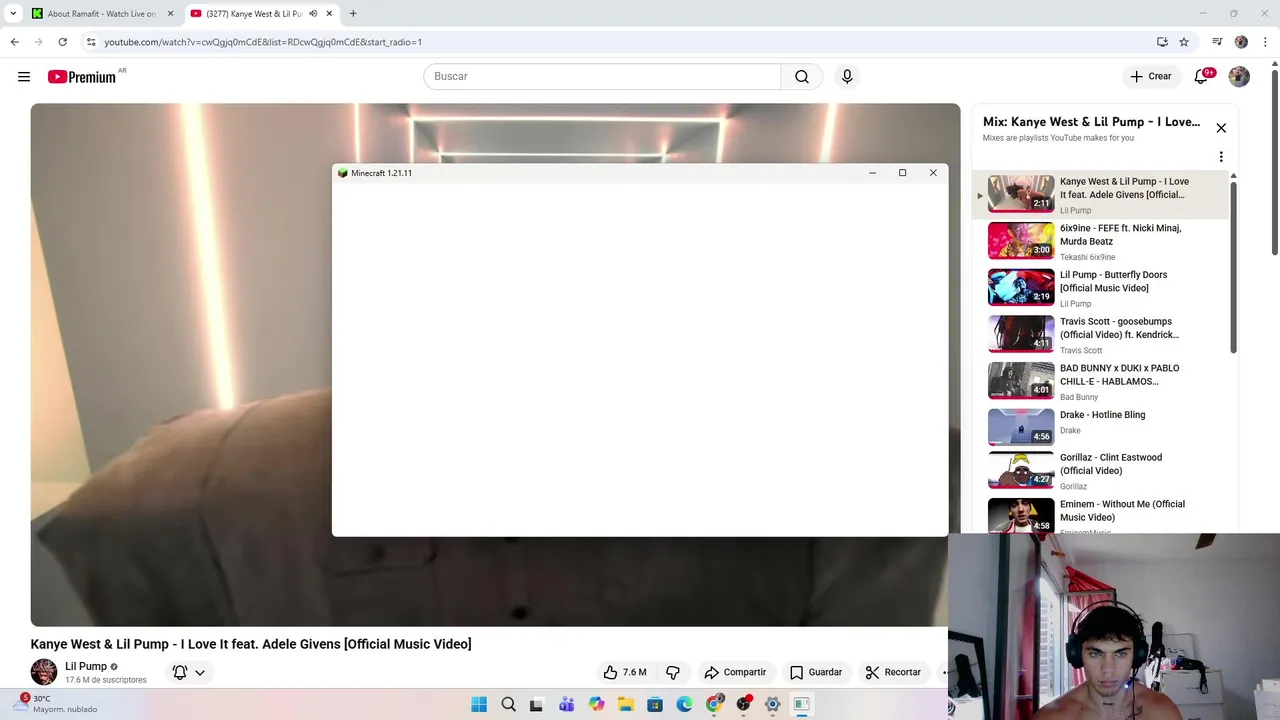Open Windows Start menu

pos(479,704)
